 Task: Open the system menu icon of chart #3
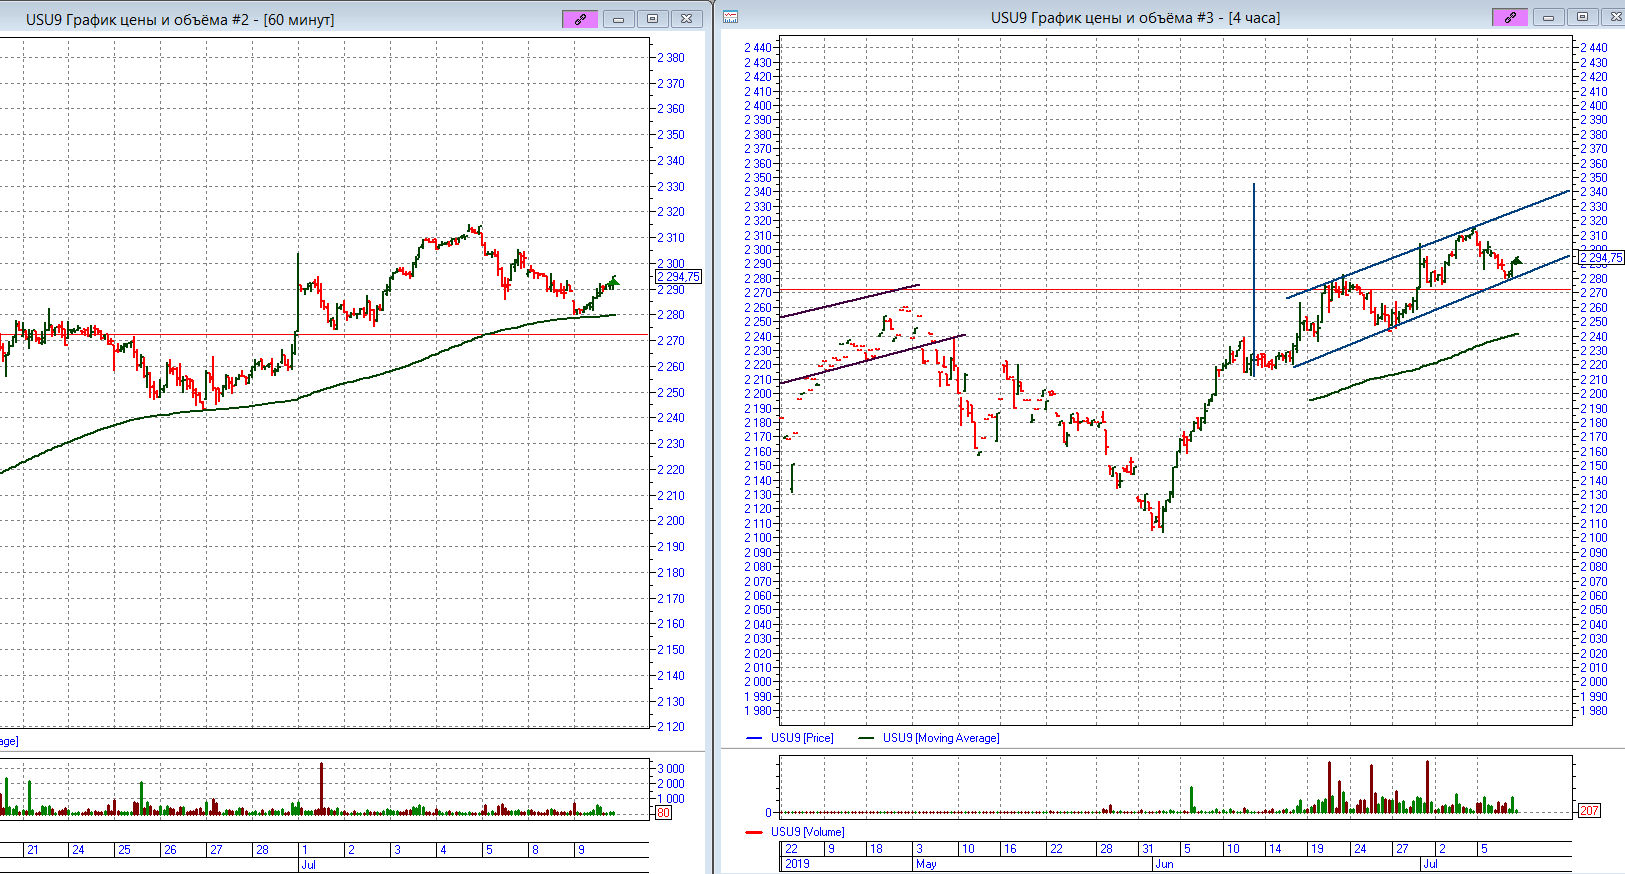click(x=731, y=17)
